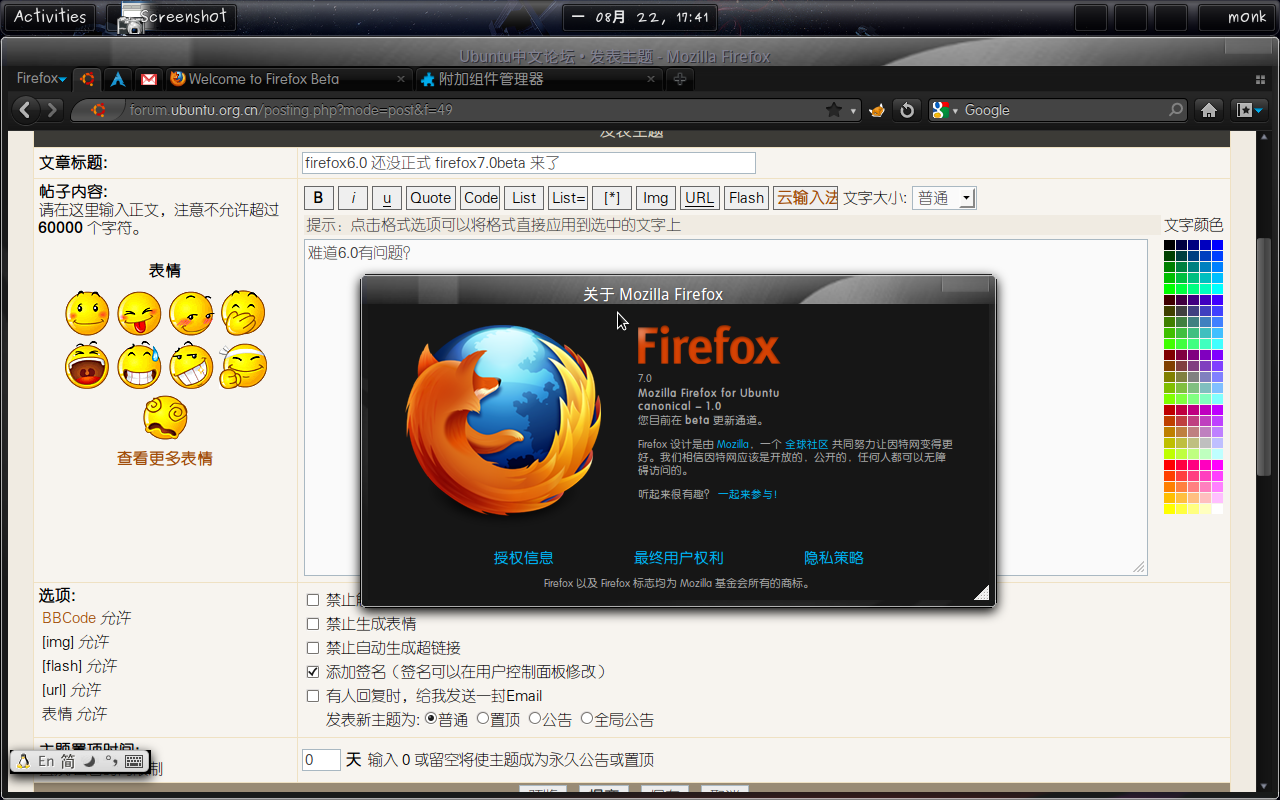
Task: Open 最终用户权利 link in About dialog
Action: pos(678,558)
